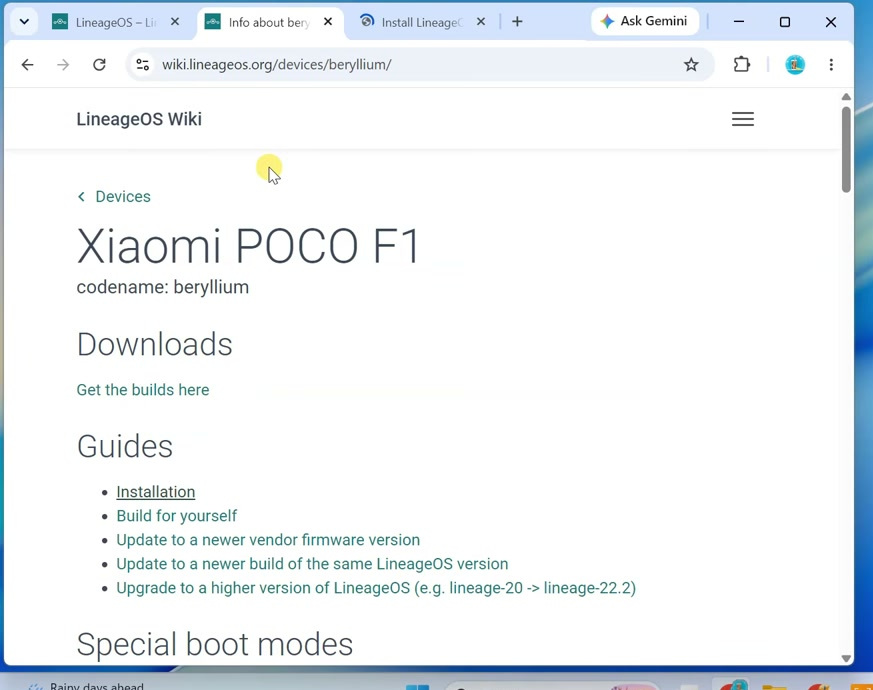
Task: Open a new tab with the plus icon
Action: coord(517,22)
